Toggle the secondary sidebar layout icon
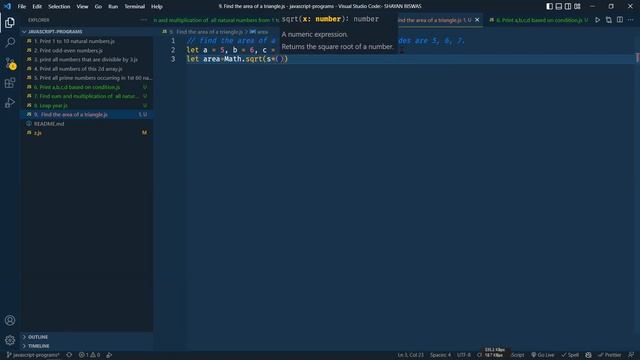The height and width of the screenshot is (360, 640). tap(568, 6)
